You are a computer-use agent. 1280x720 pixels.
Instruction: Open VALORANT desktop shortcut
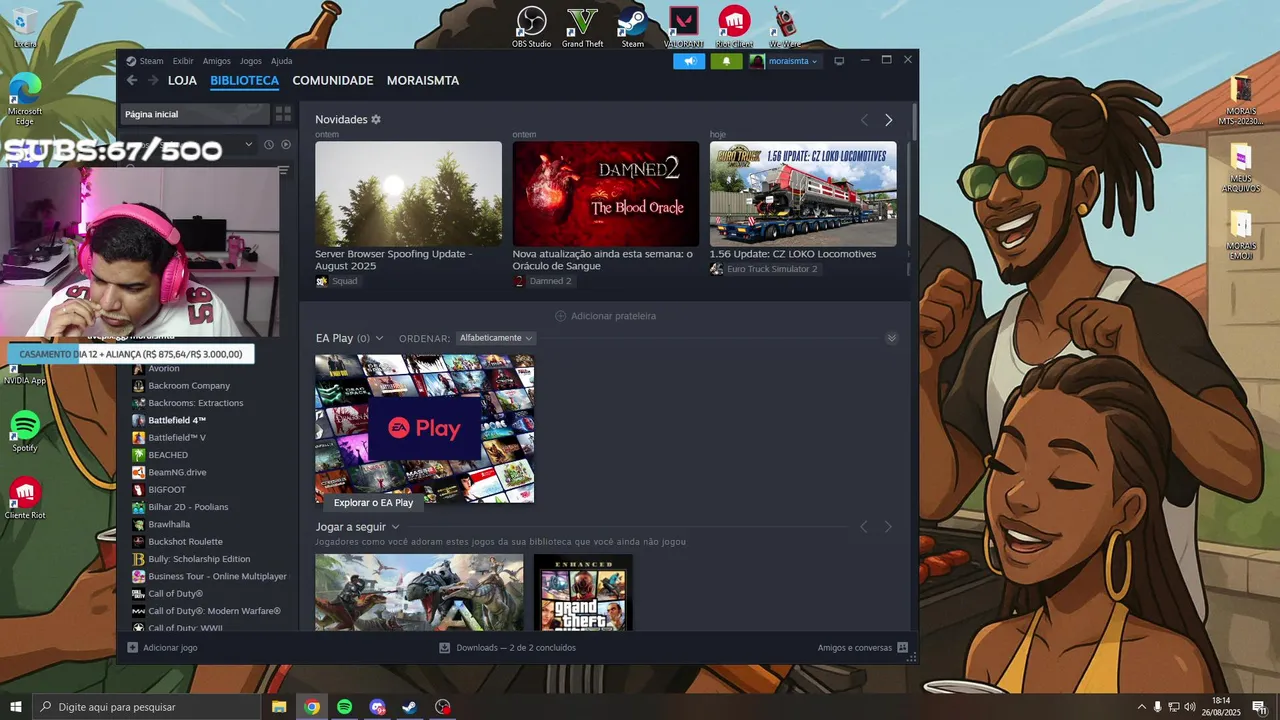[684, 27]
